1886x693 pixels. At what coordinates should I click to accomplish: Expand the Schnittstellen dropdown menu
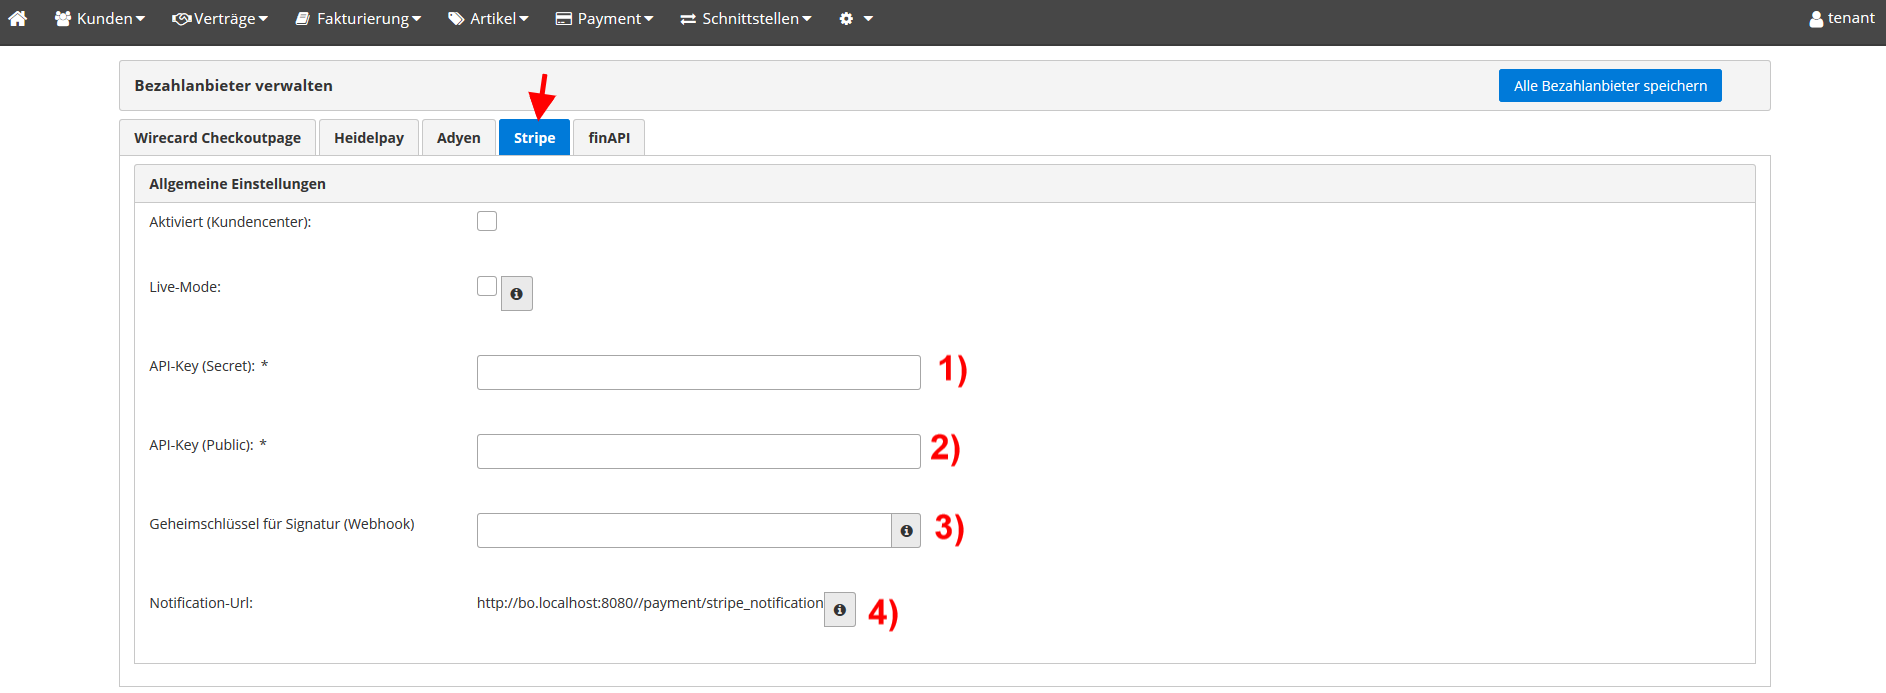[x=746, y=19]
